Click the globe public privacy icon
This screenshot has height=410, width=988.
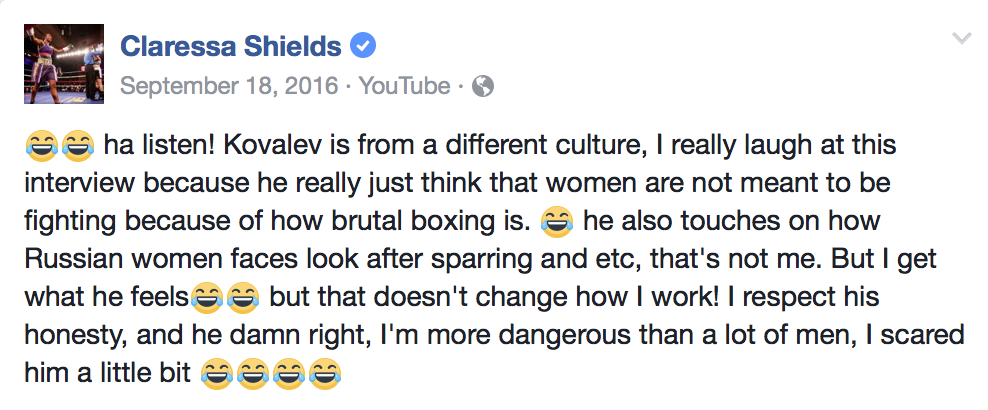[x=482, y=87]
